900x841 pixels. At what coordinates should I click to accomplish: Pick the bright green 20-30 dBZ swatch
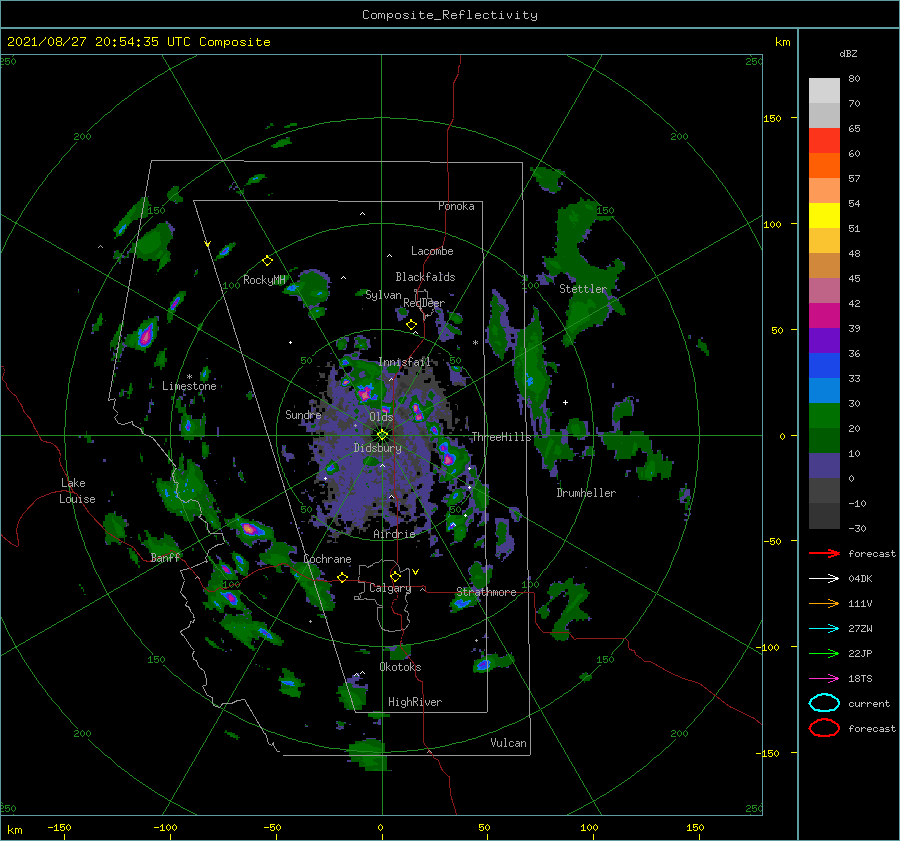coord(824,416)
